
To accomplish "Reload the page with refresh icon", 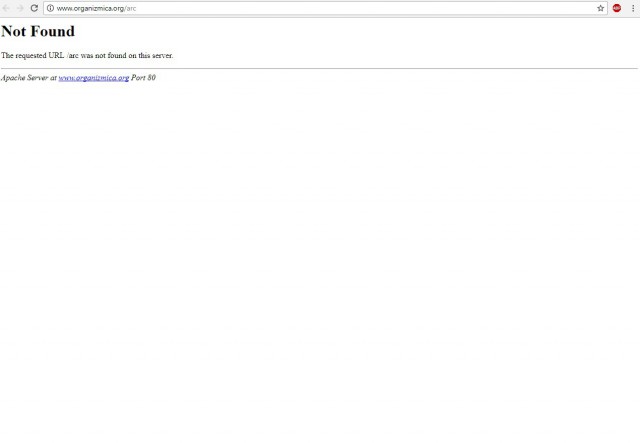I will pyautogui.click(x=34, y=8).
